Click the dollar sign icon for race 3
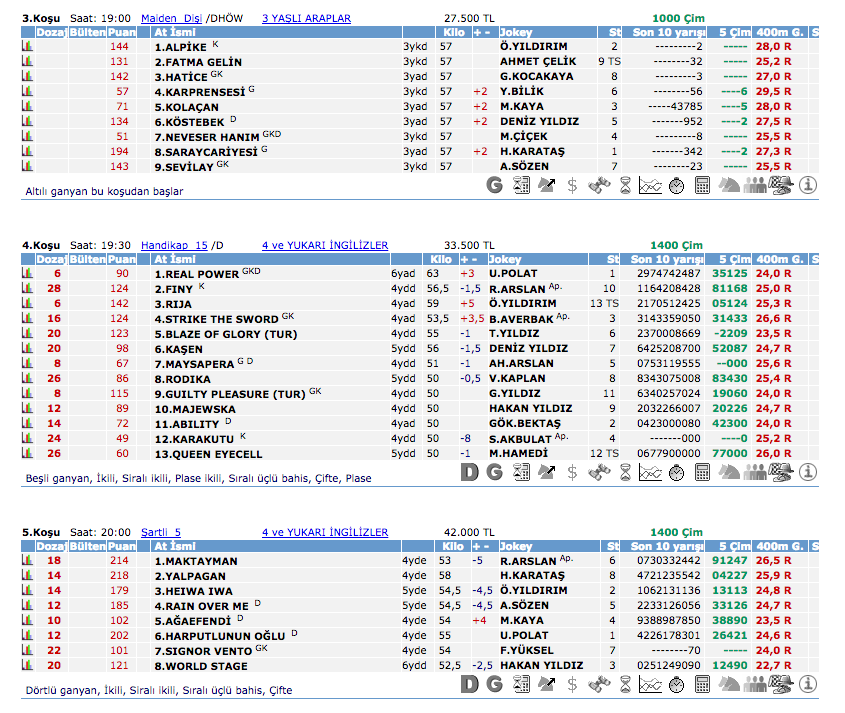This screenshot has width=845, height=713. (x=572, y=185)
